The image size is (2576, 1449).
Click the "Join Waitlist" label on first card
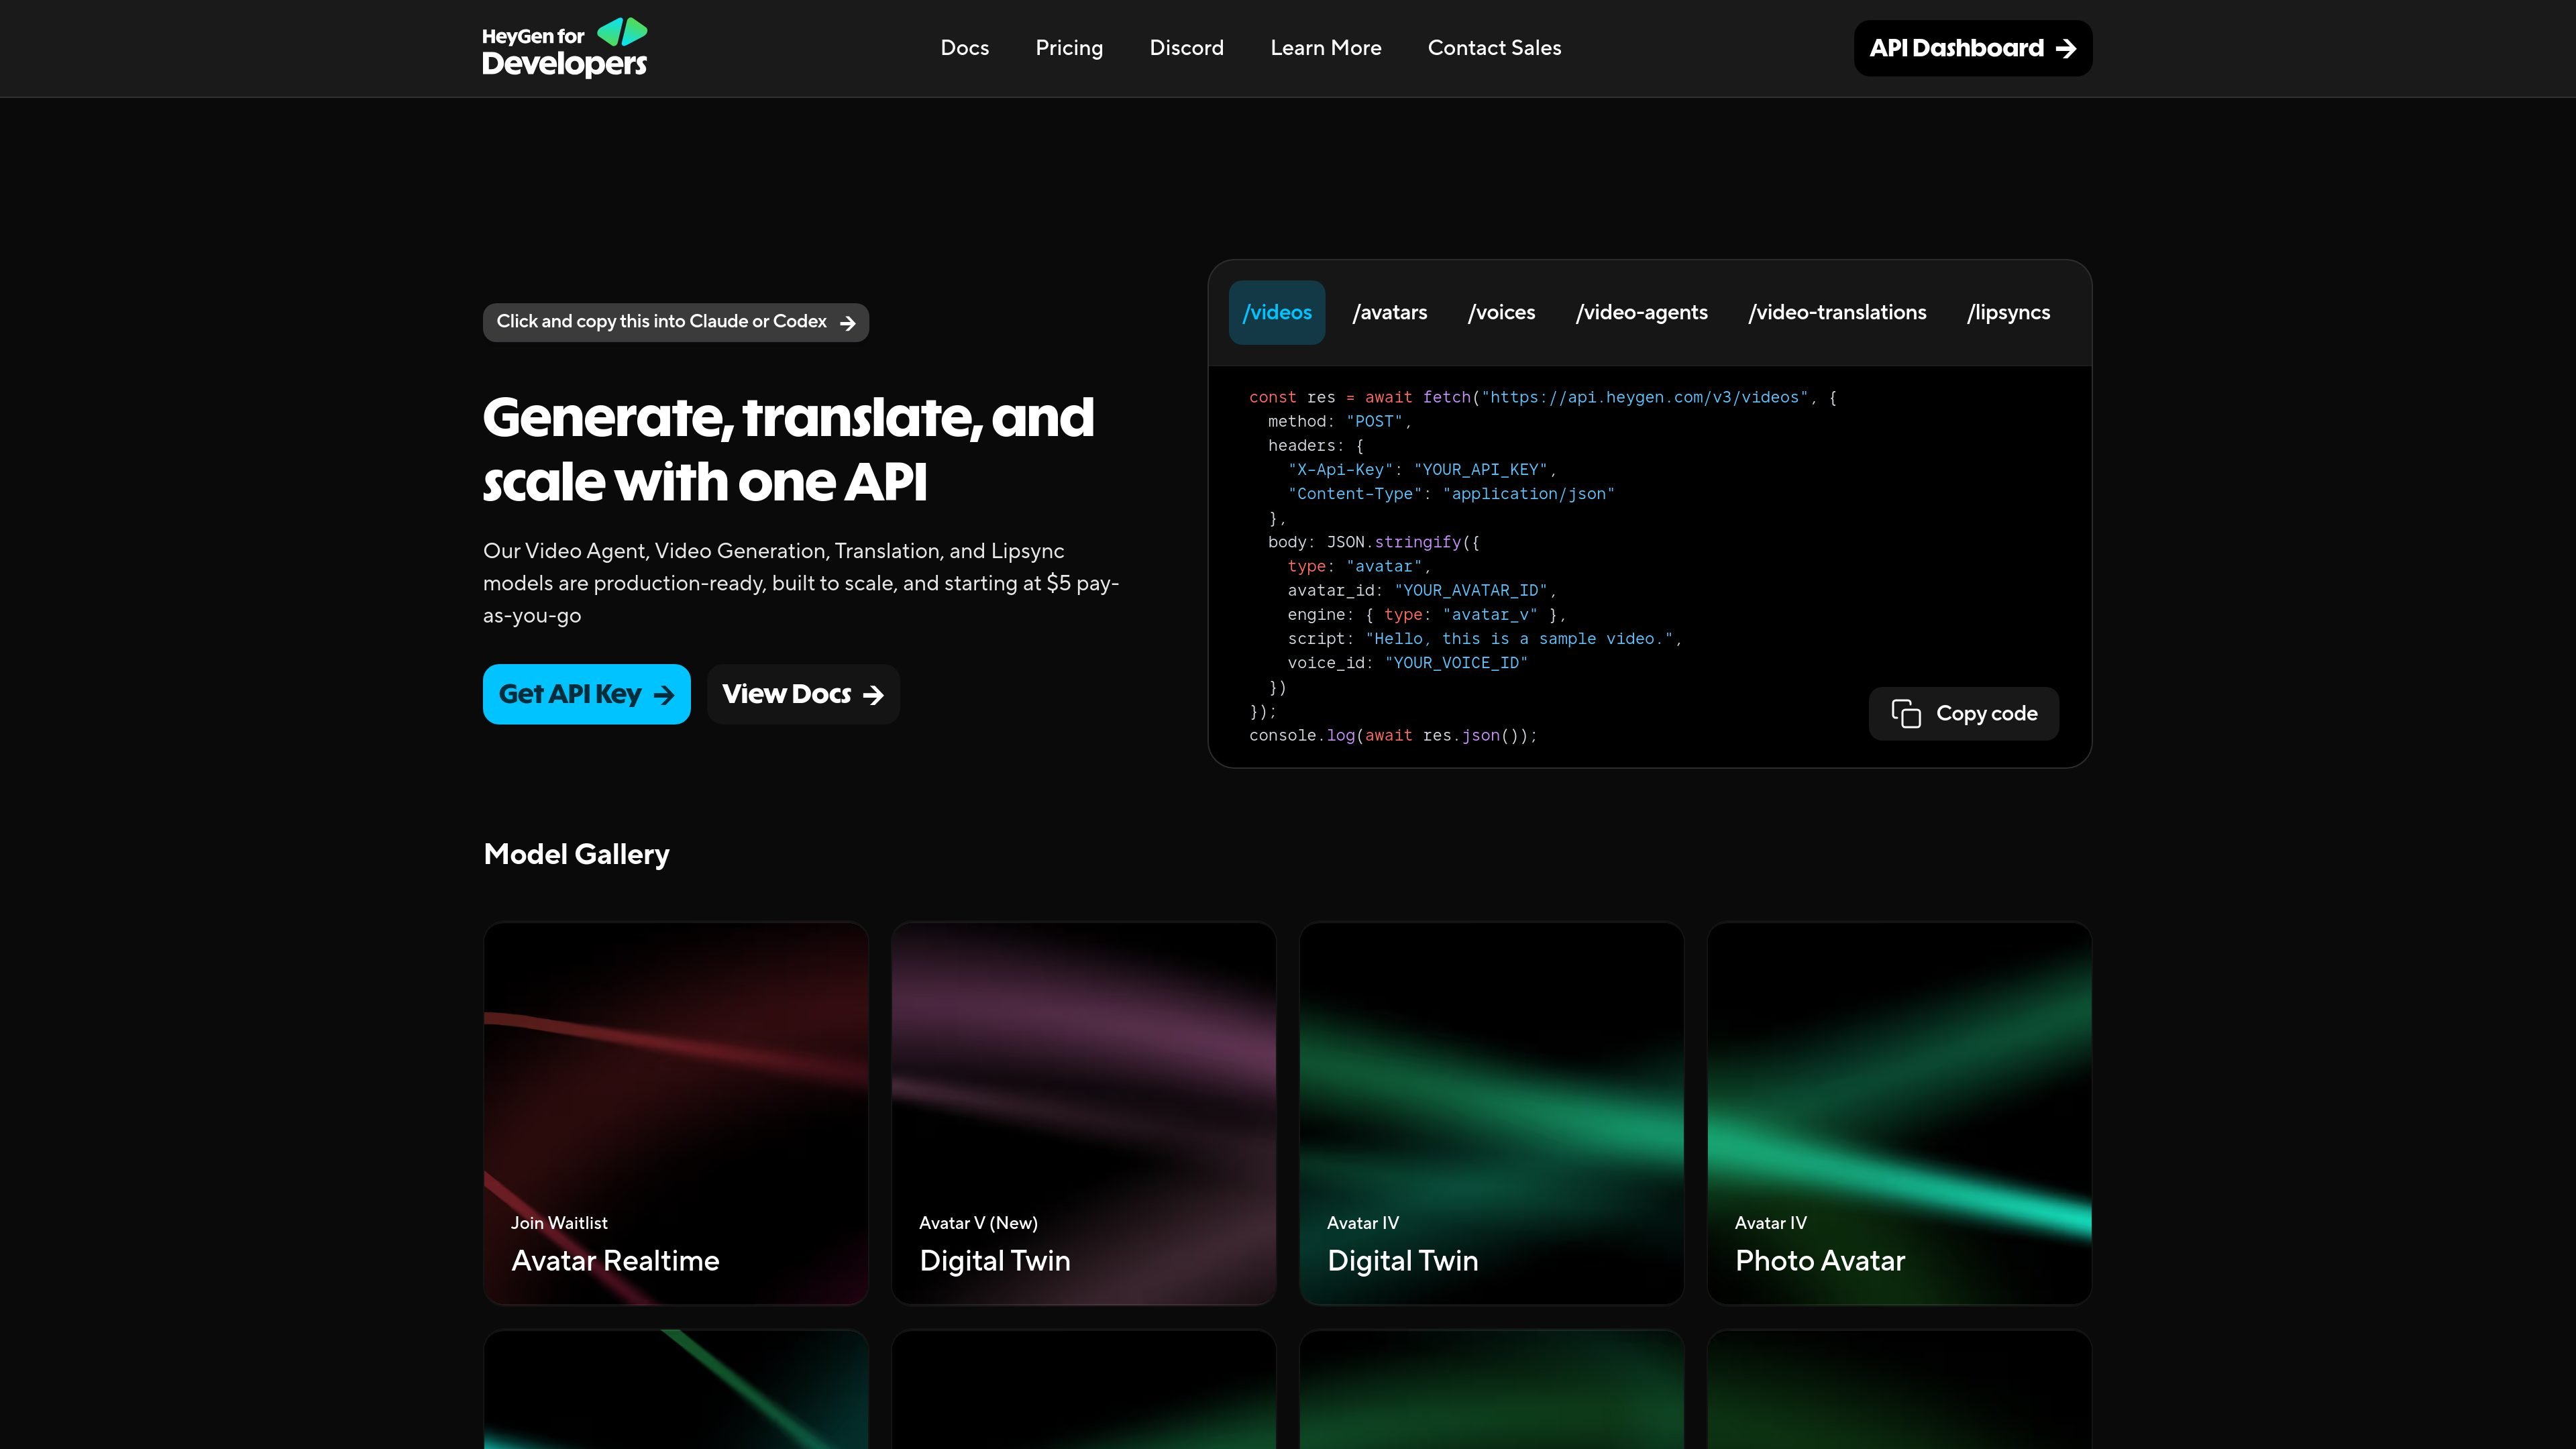pos(559,1223)
